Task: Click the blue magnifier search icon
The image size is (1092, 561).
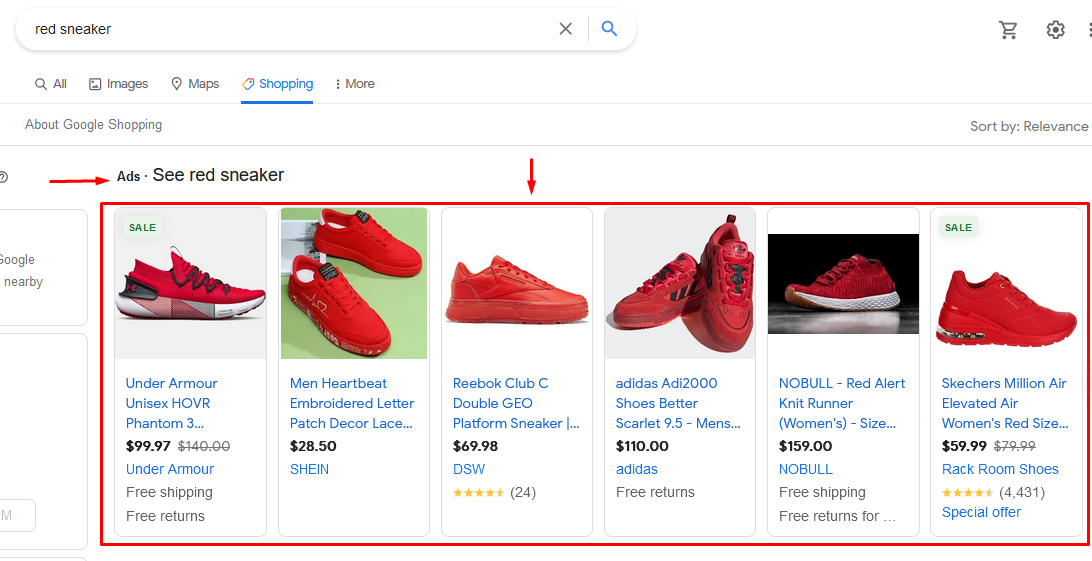Action: tap(609, 29)
